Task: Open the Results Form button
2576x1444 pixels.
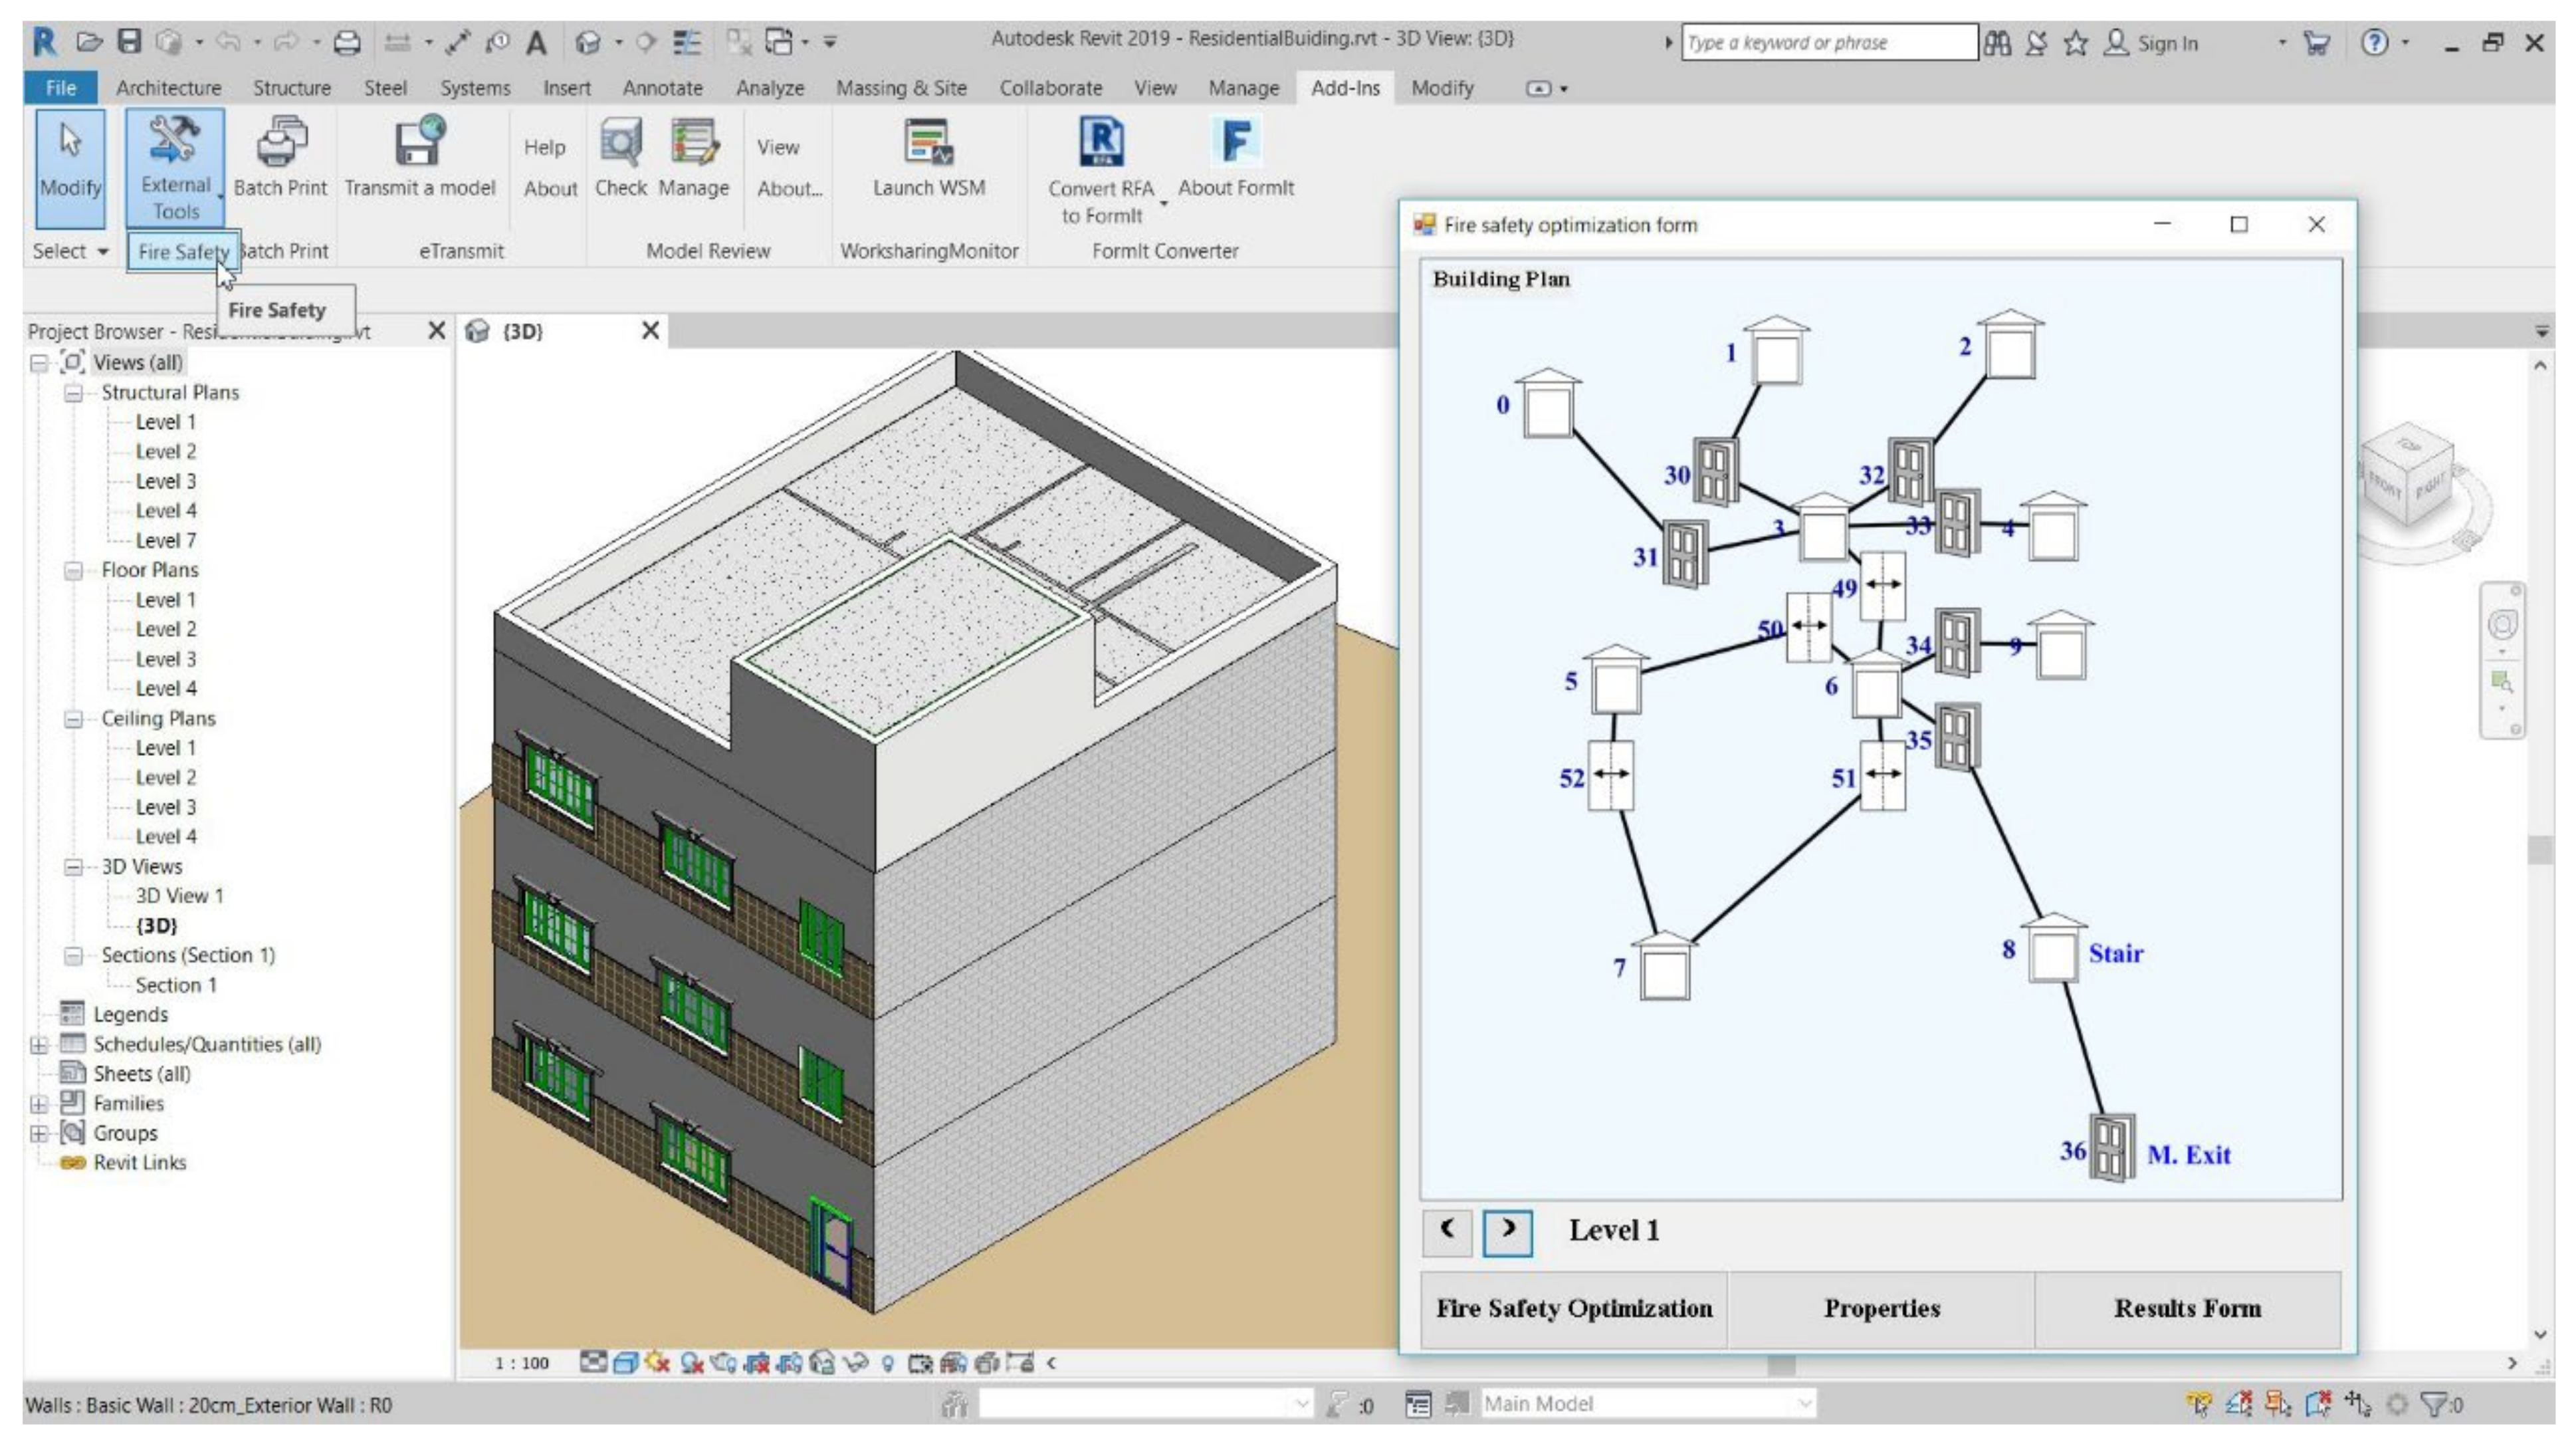Action: 2187,1309
